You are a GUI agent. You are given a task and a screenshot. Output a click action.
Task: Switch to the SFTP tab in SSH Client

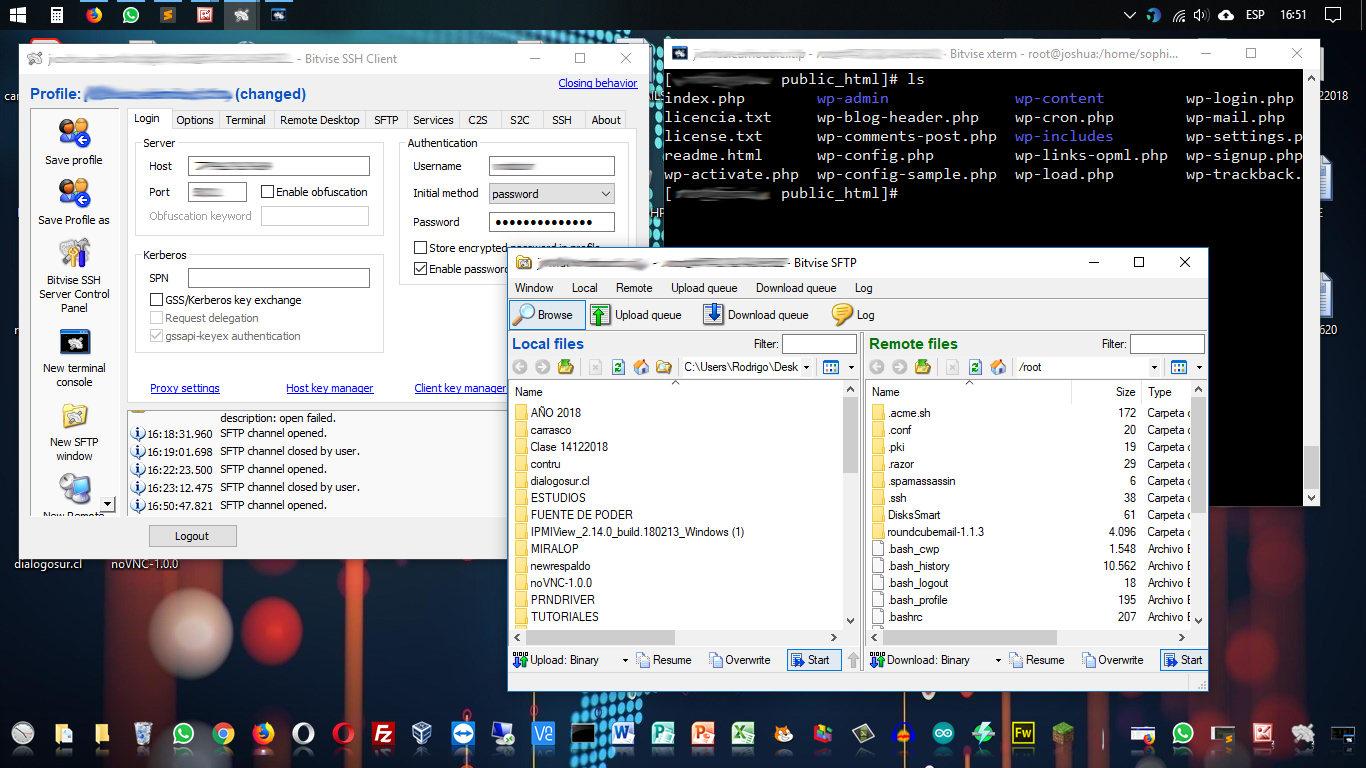[x=386, y=120]
